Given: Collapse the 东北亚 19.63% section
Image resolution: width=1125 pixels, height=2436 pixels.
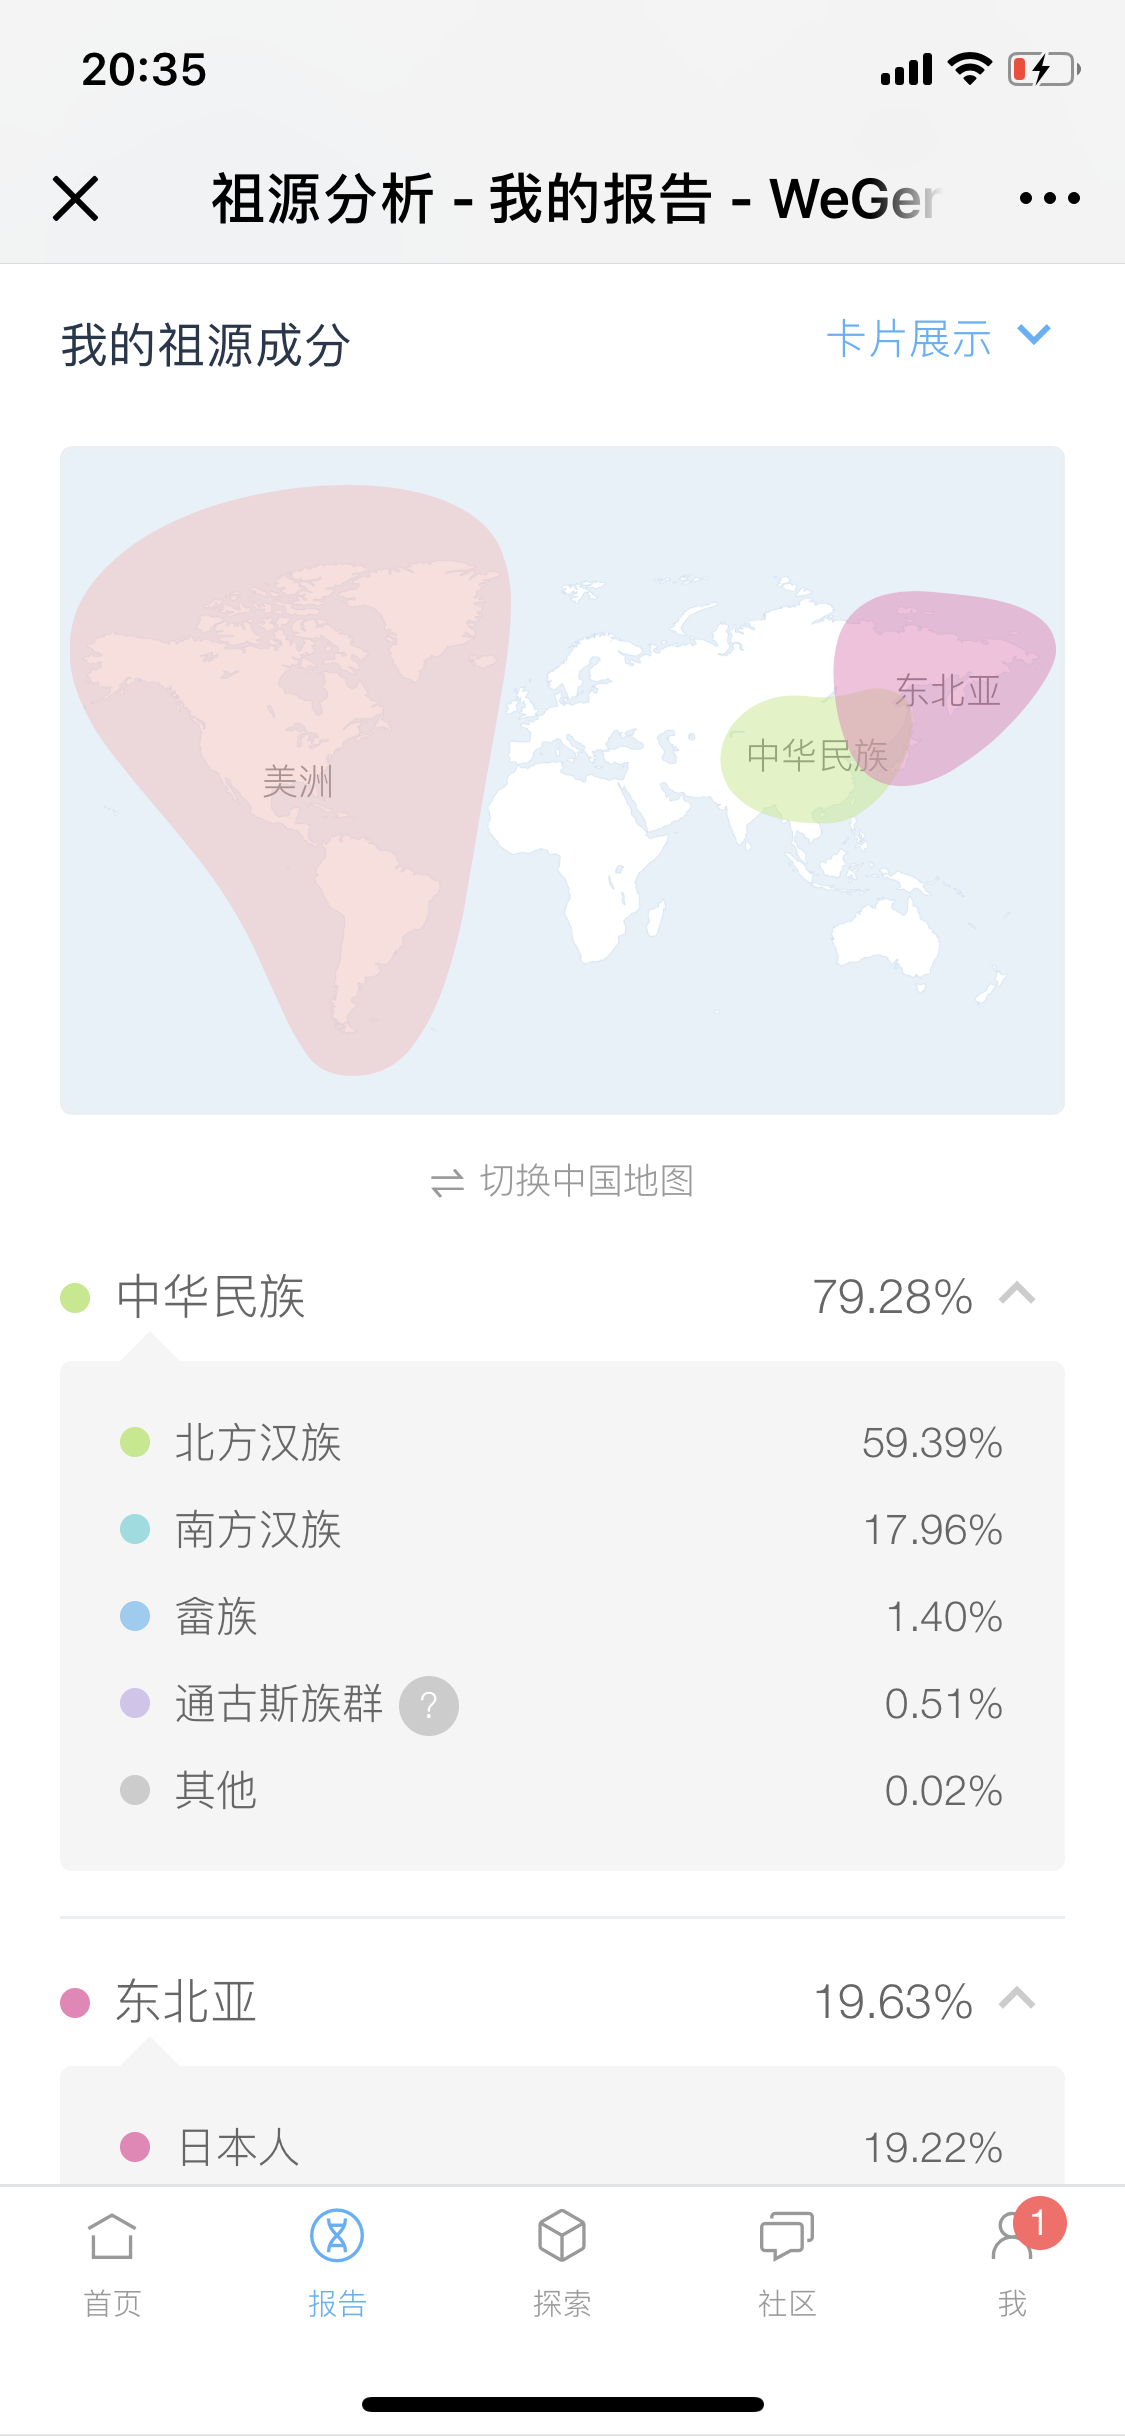Looking at the screenshot, I should (x=1017, y=2000).
